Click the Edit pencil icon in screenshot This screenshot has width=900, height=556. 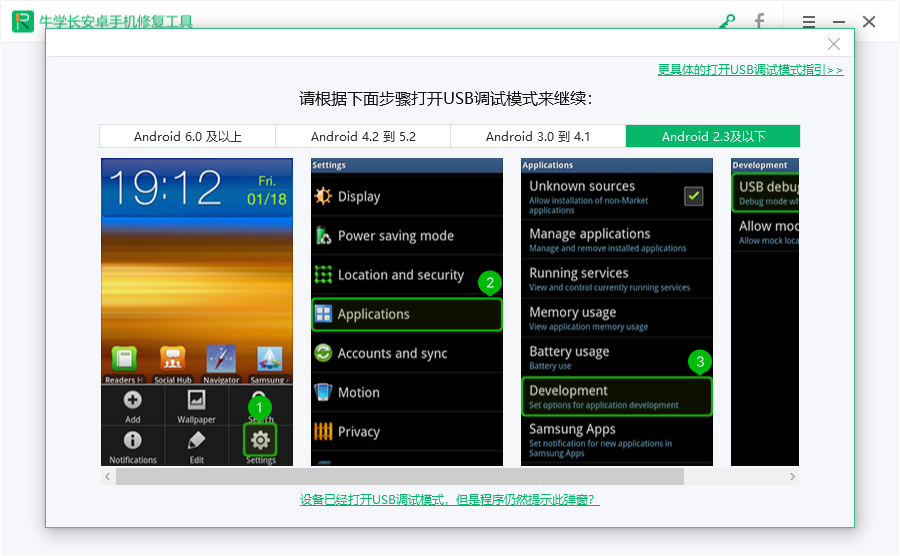point(196,440)
